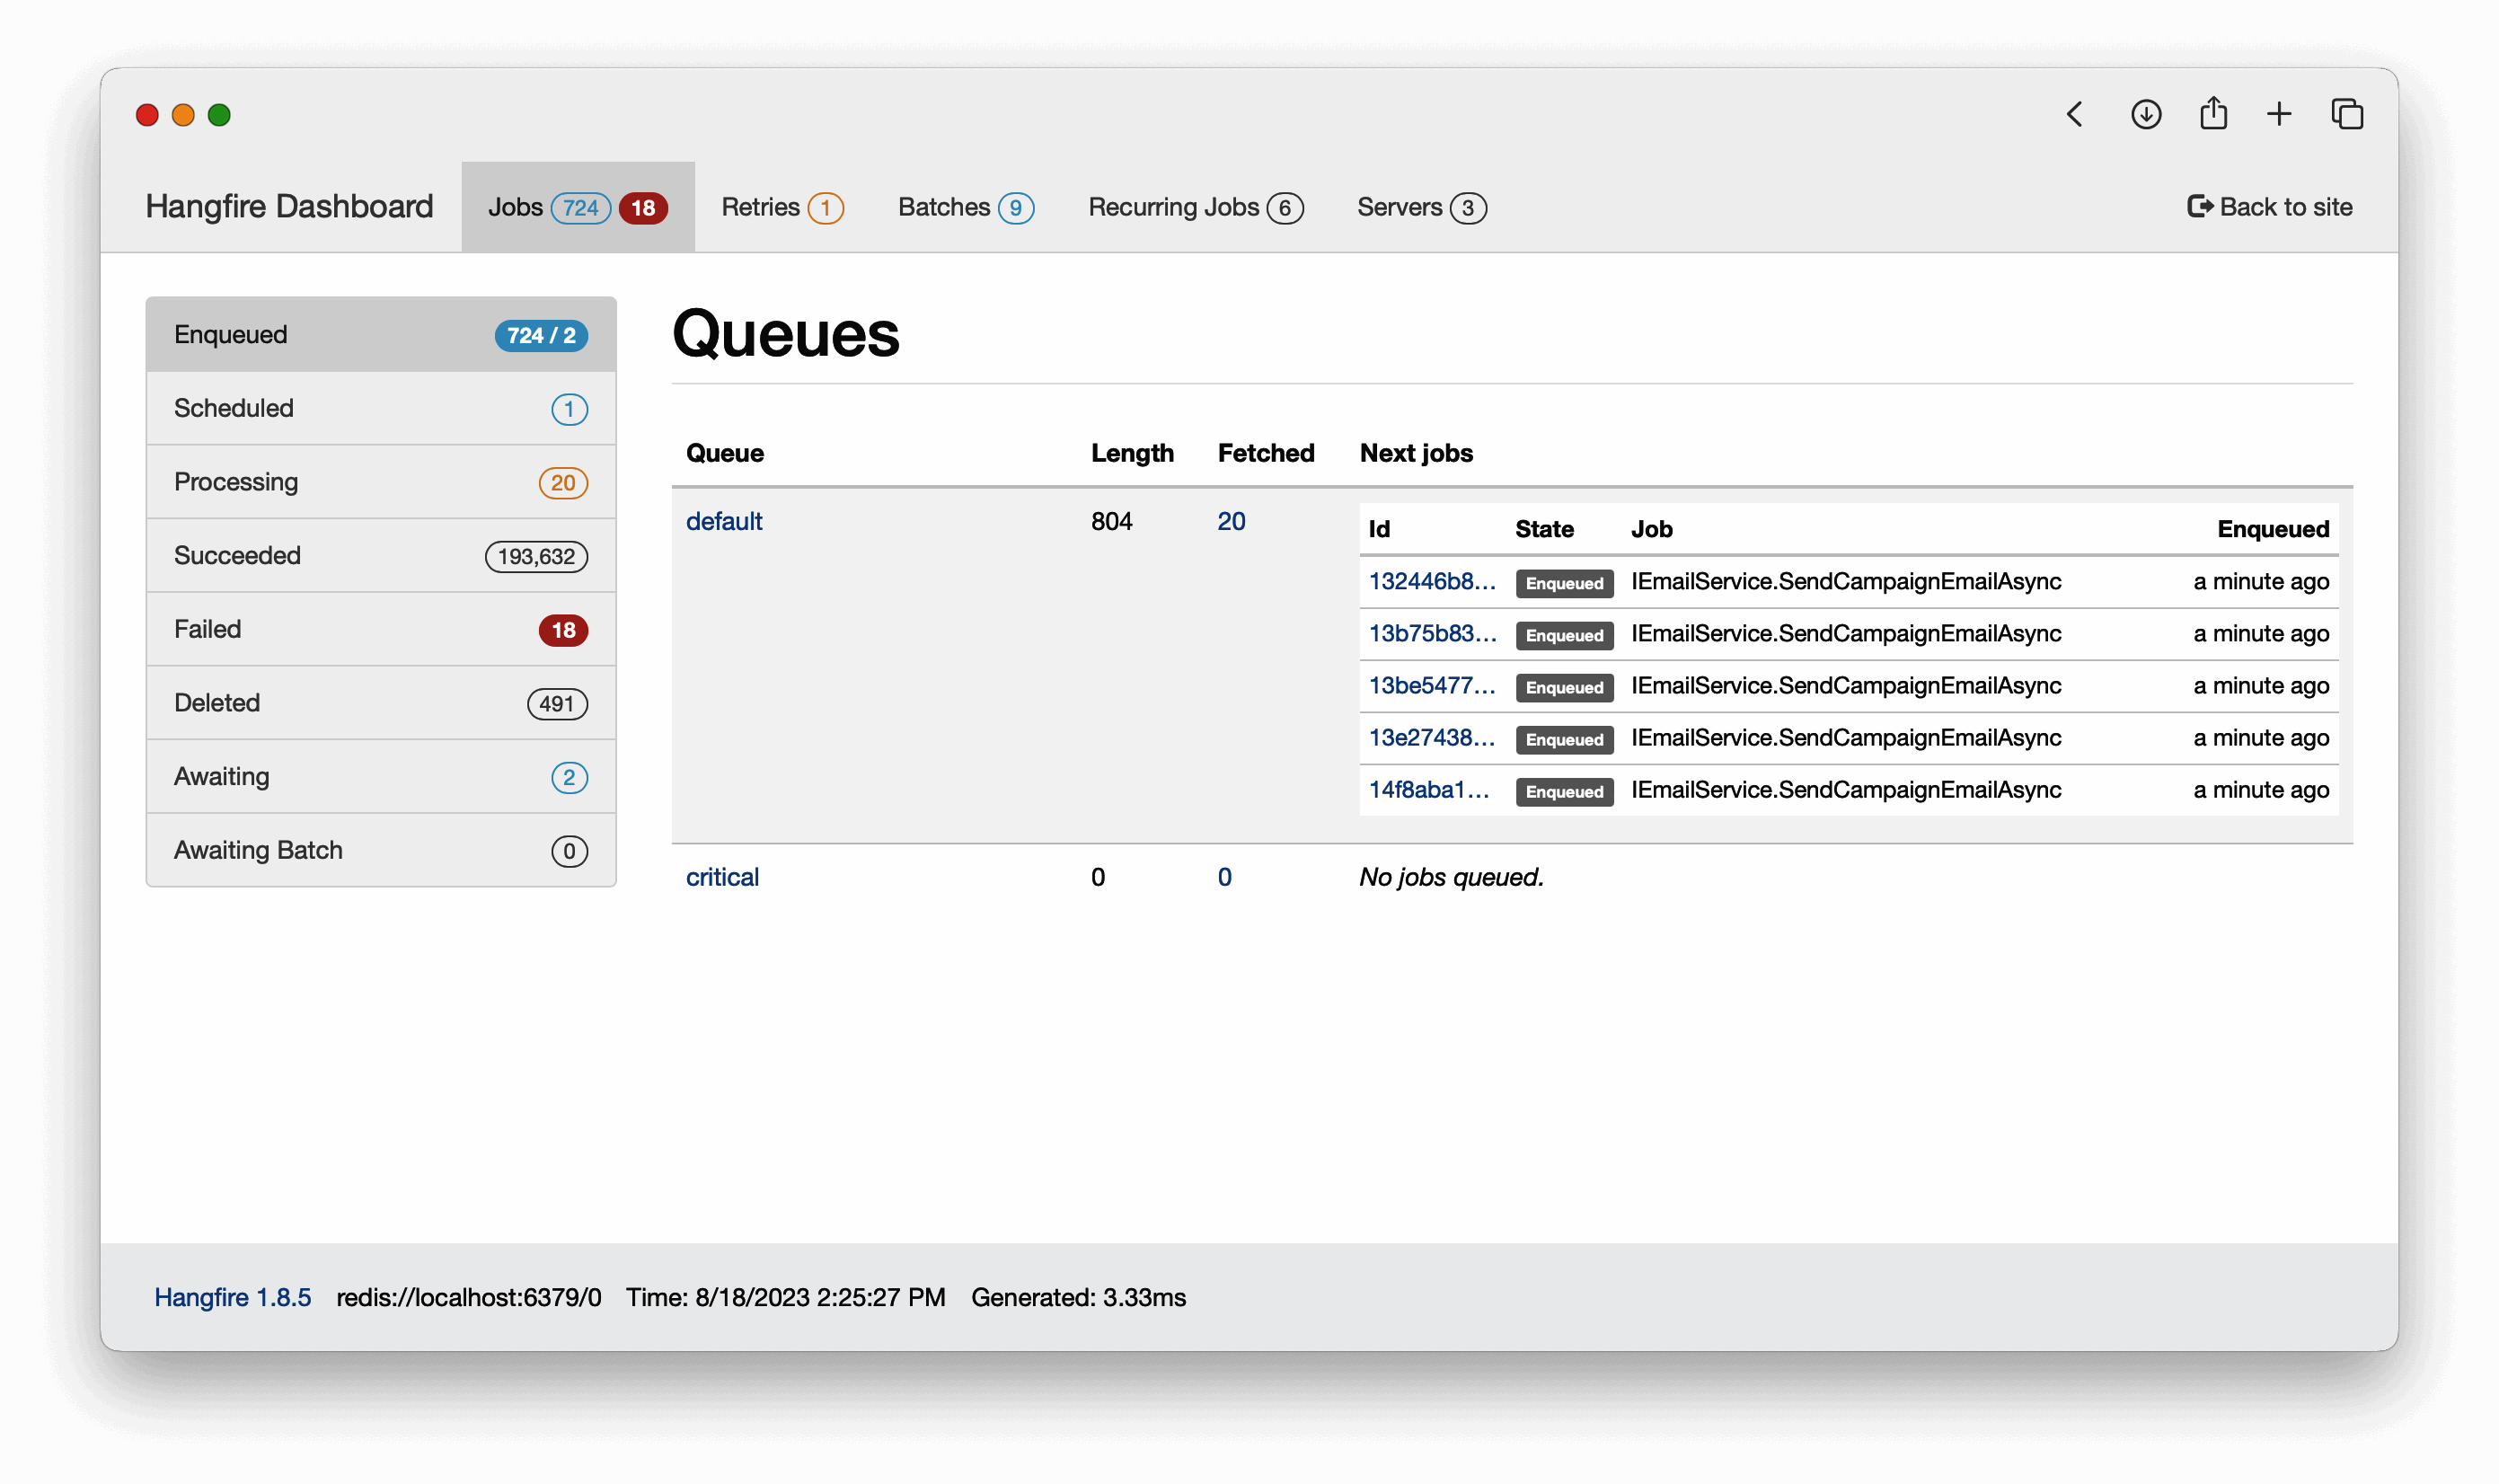The width and height of the screenshot is (2499, 1484).
Task: Click the share icon in toolbar
Action: click(x=2213, y=113)
